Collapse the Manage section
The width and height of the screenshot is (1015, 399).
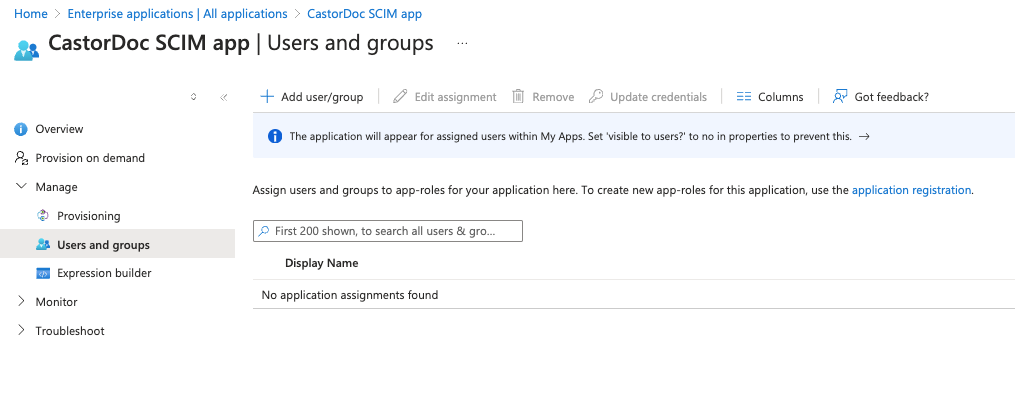[21, 187]
